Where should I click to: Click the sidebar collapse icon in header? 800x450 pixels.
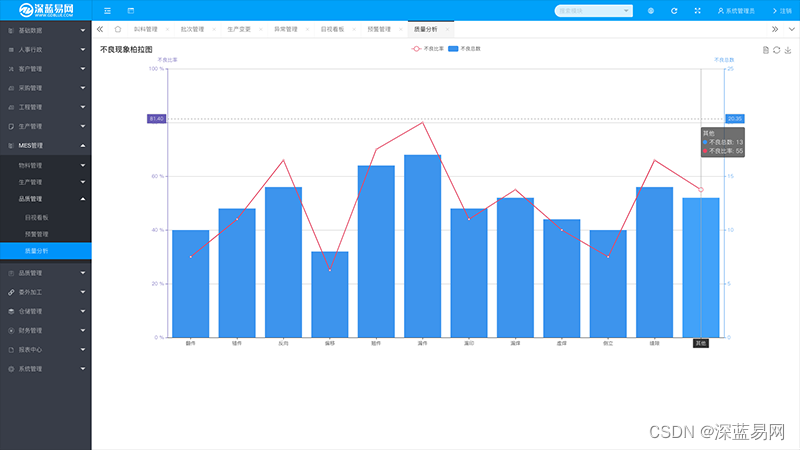(108, 11)
